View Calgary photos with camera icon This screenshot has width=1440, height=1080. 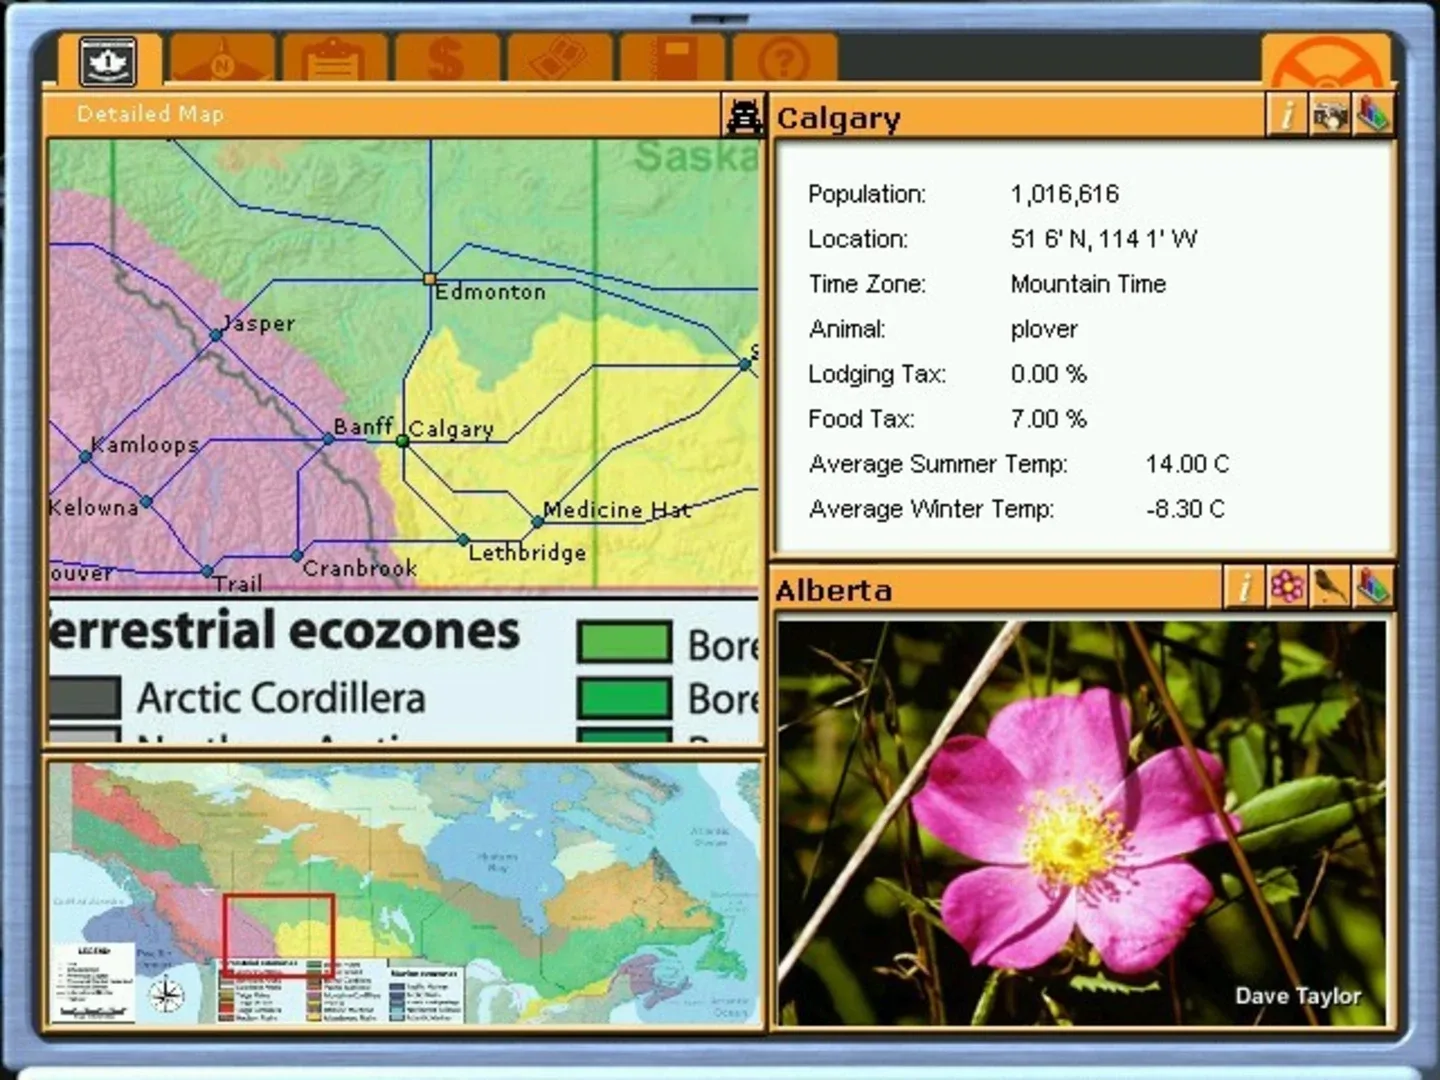pos(1330,116)
